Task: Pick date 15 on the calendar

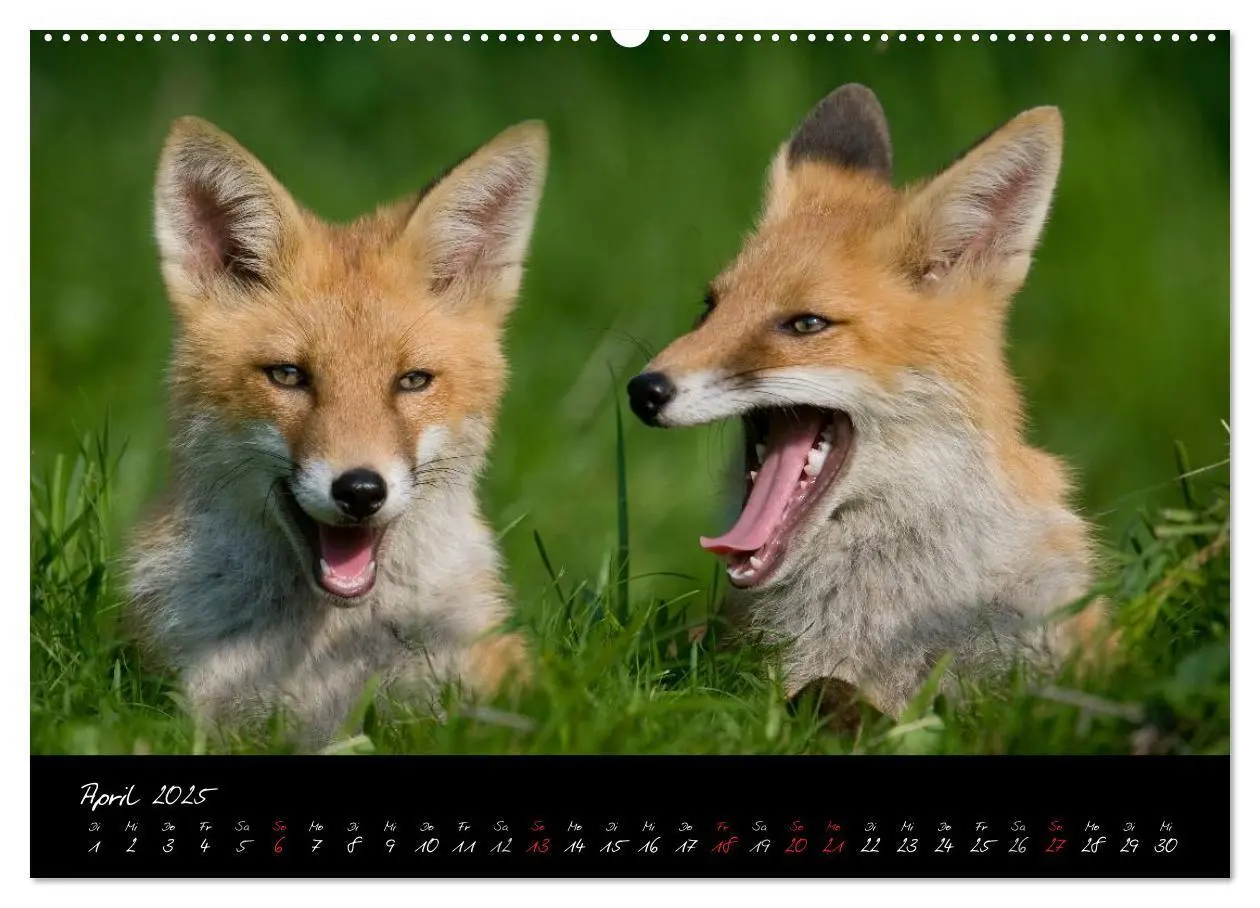Action: [612, 846]
